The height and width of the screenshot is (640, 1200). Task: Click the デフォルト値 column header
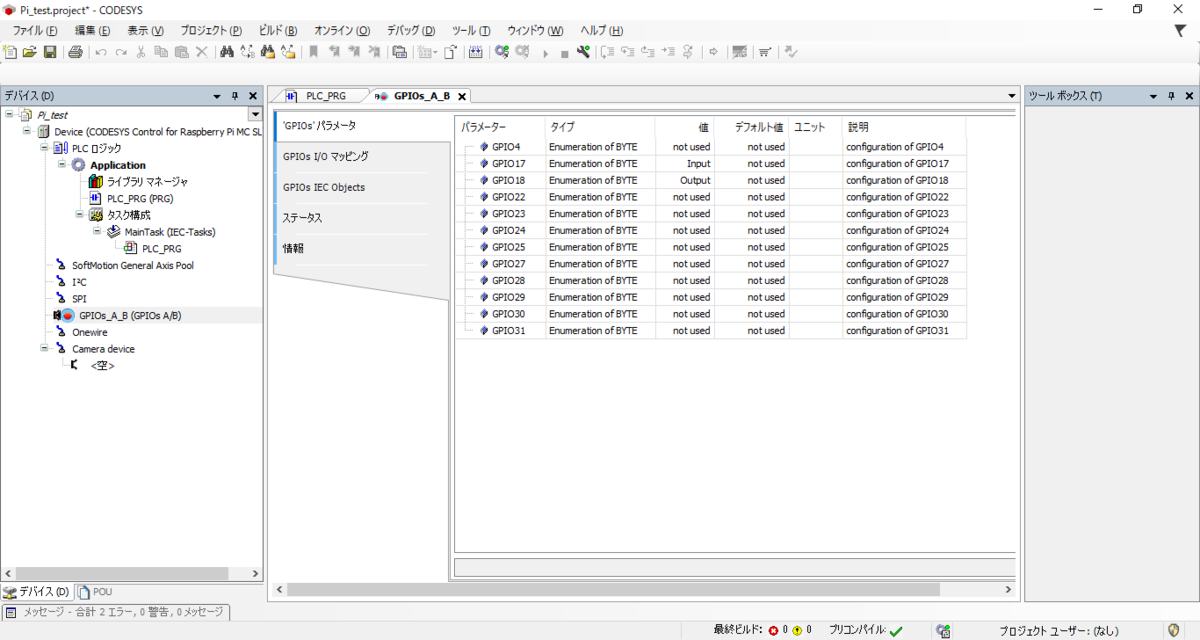(x=751, y=127)
